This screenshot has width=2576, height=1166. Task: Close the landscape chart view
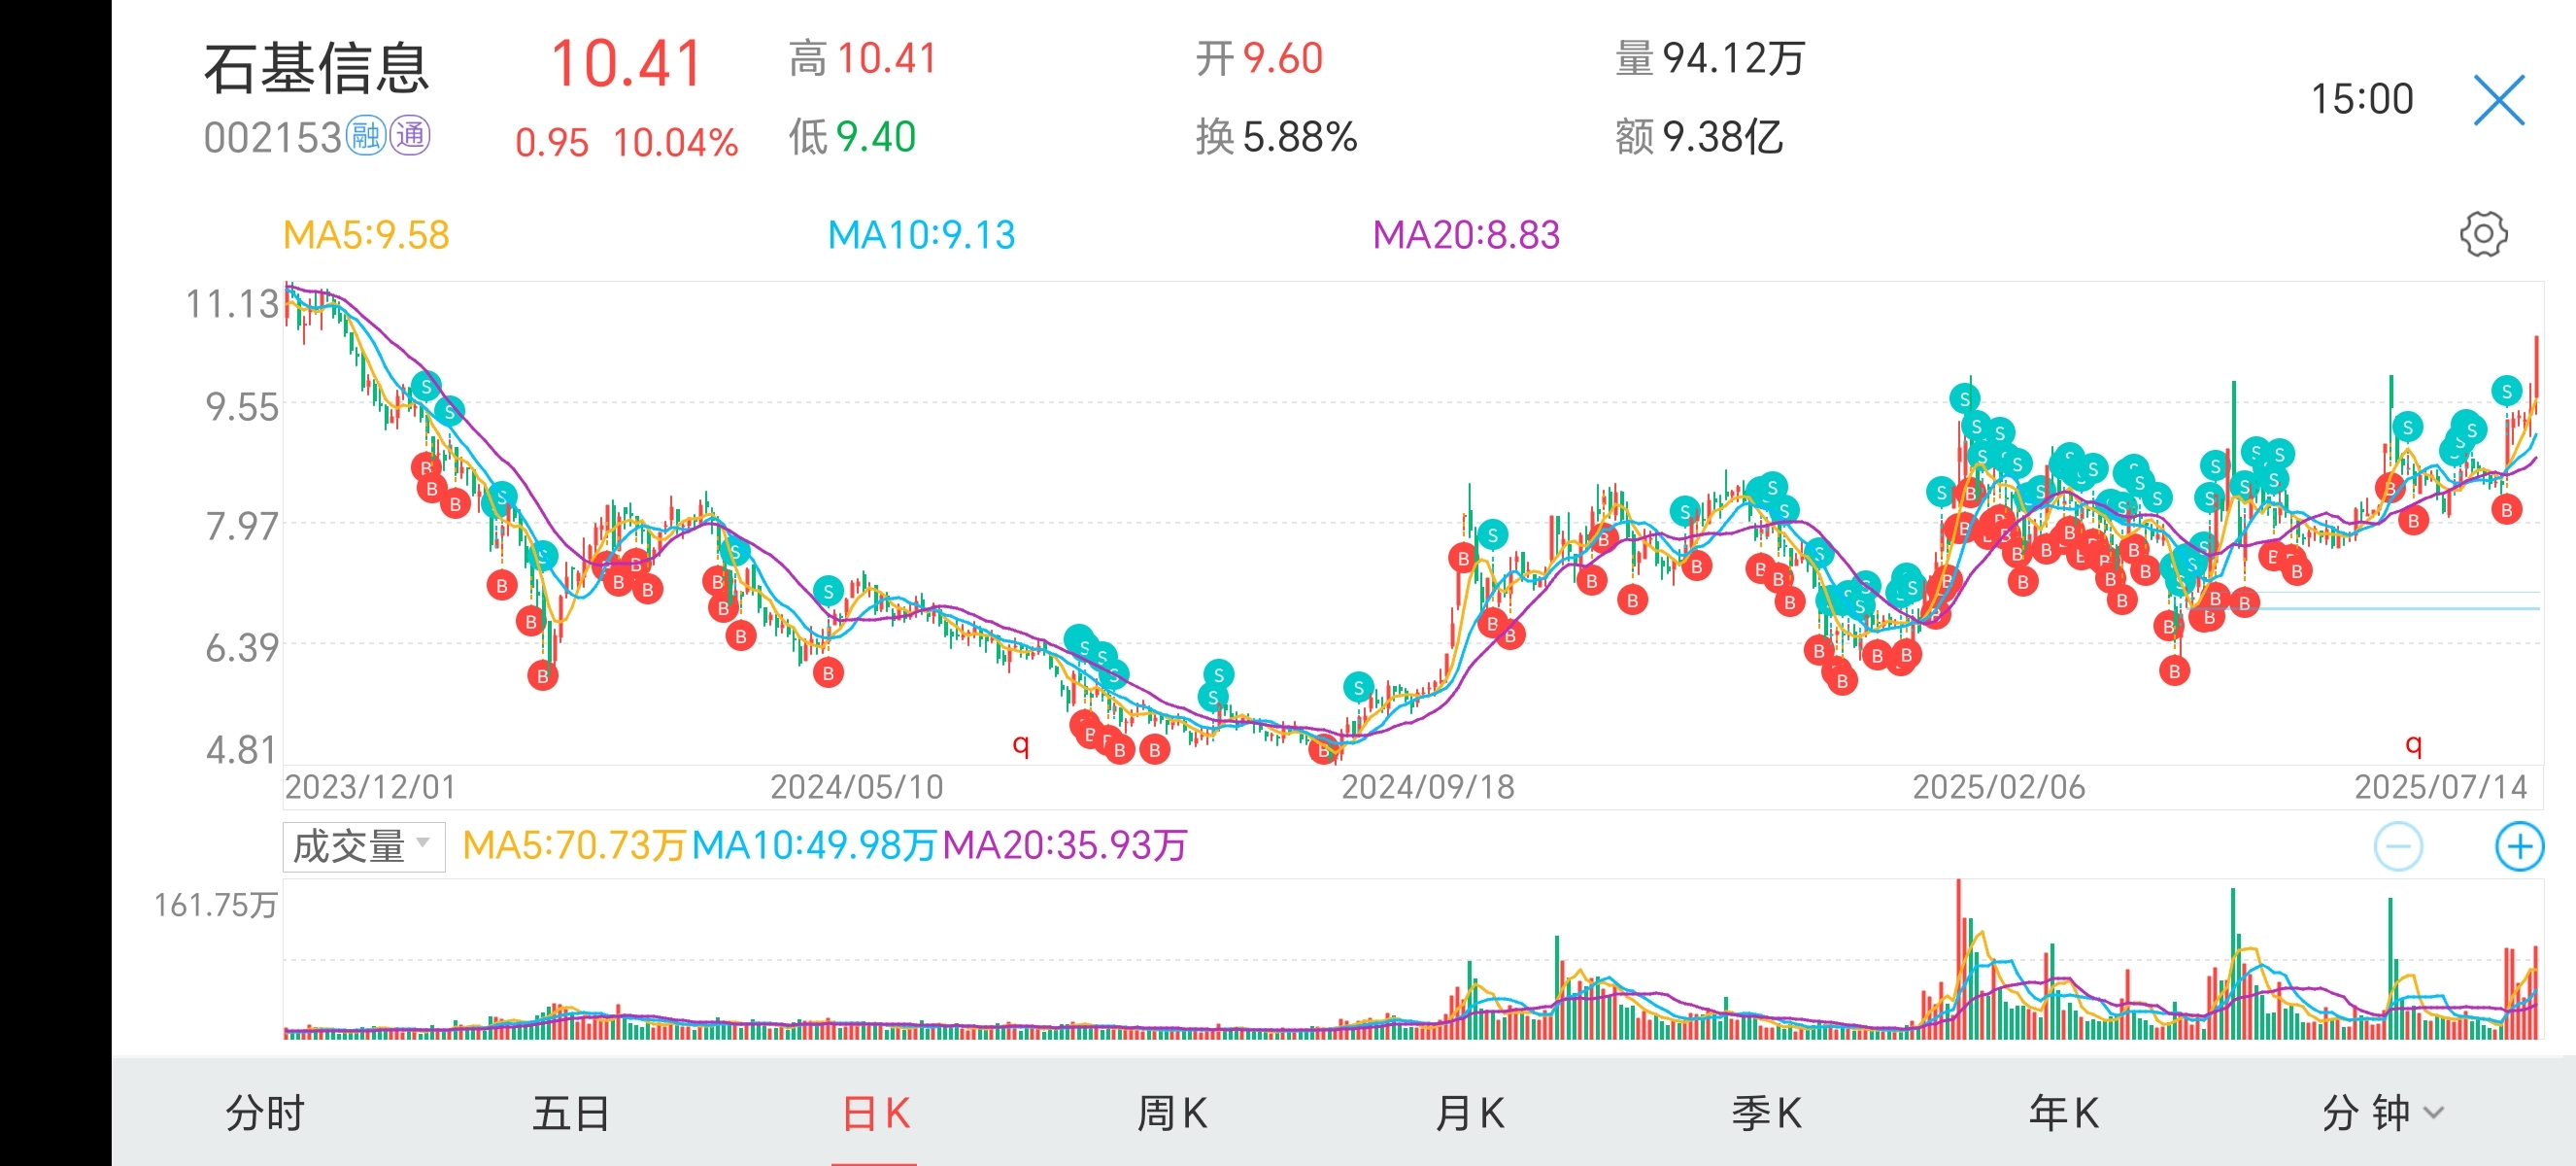point(2499,100)
